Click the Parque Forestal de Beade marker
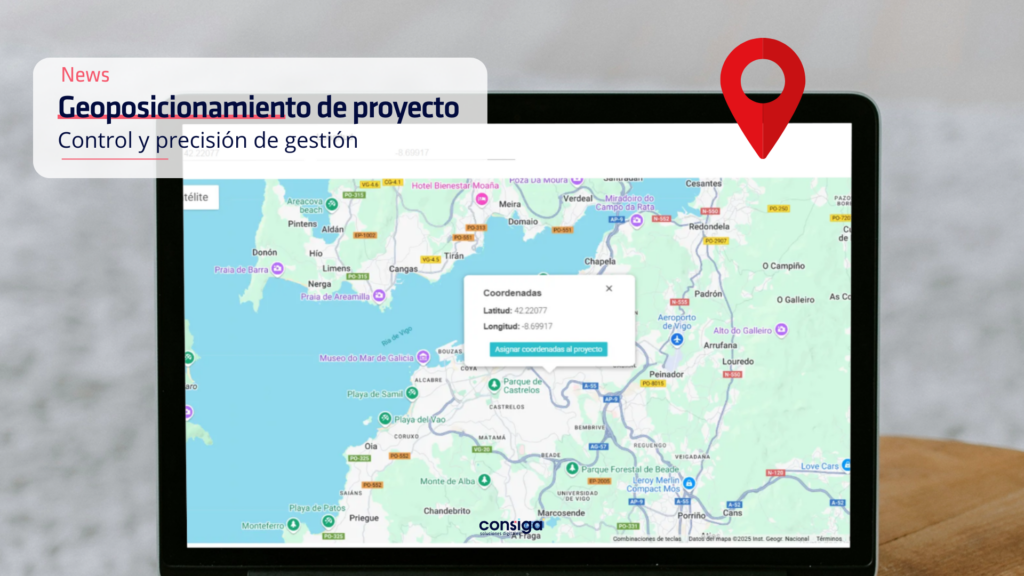Screen dimensions: 1024x576 (x=571, y=468)
